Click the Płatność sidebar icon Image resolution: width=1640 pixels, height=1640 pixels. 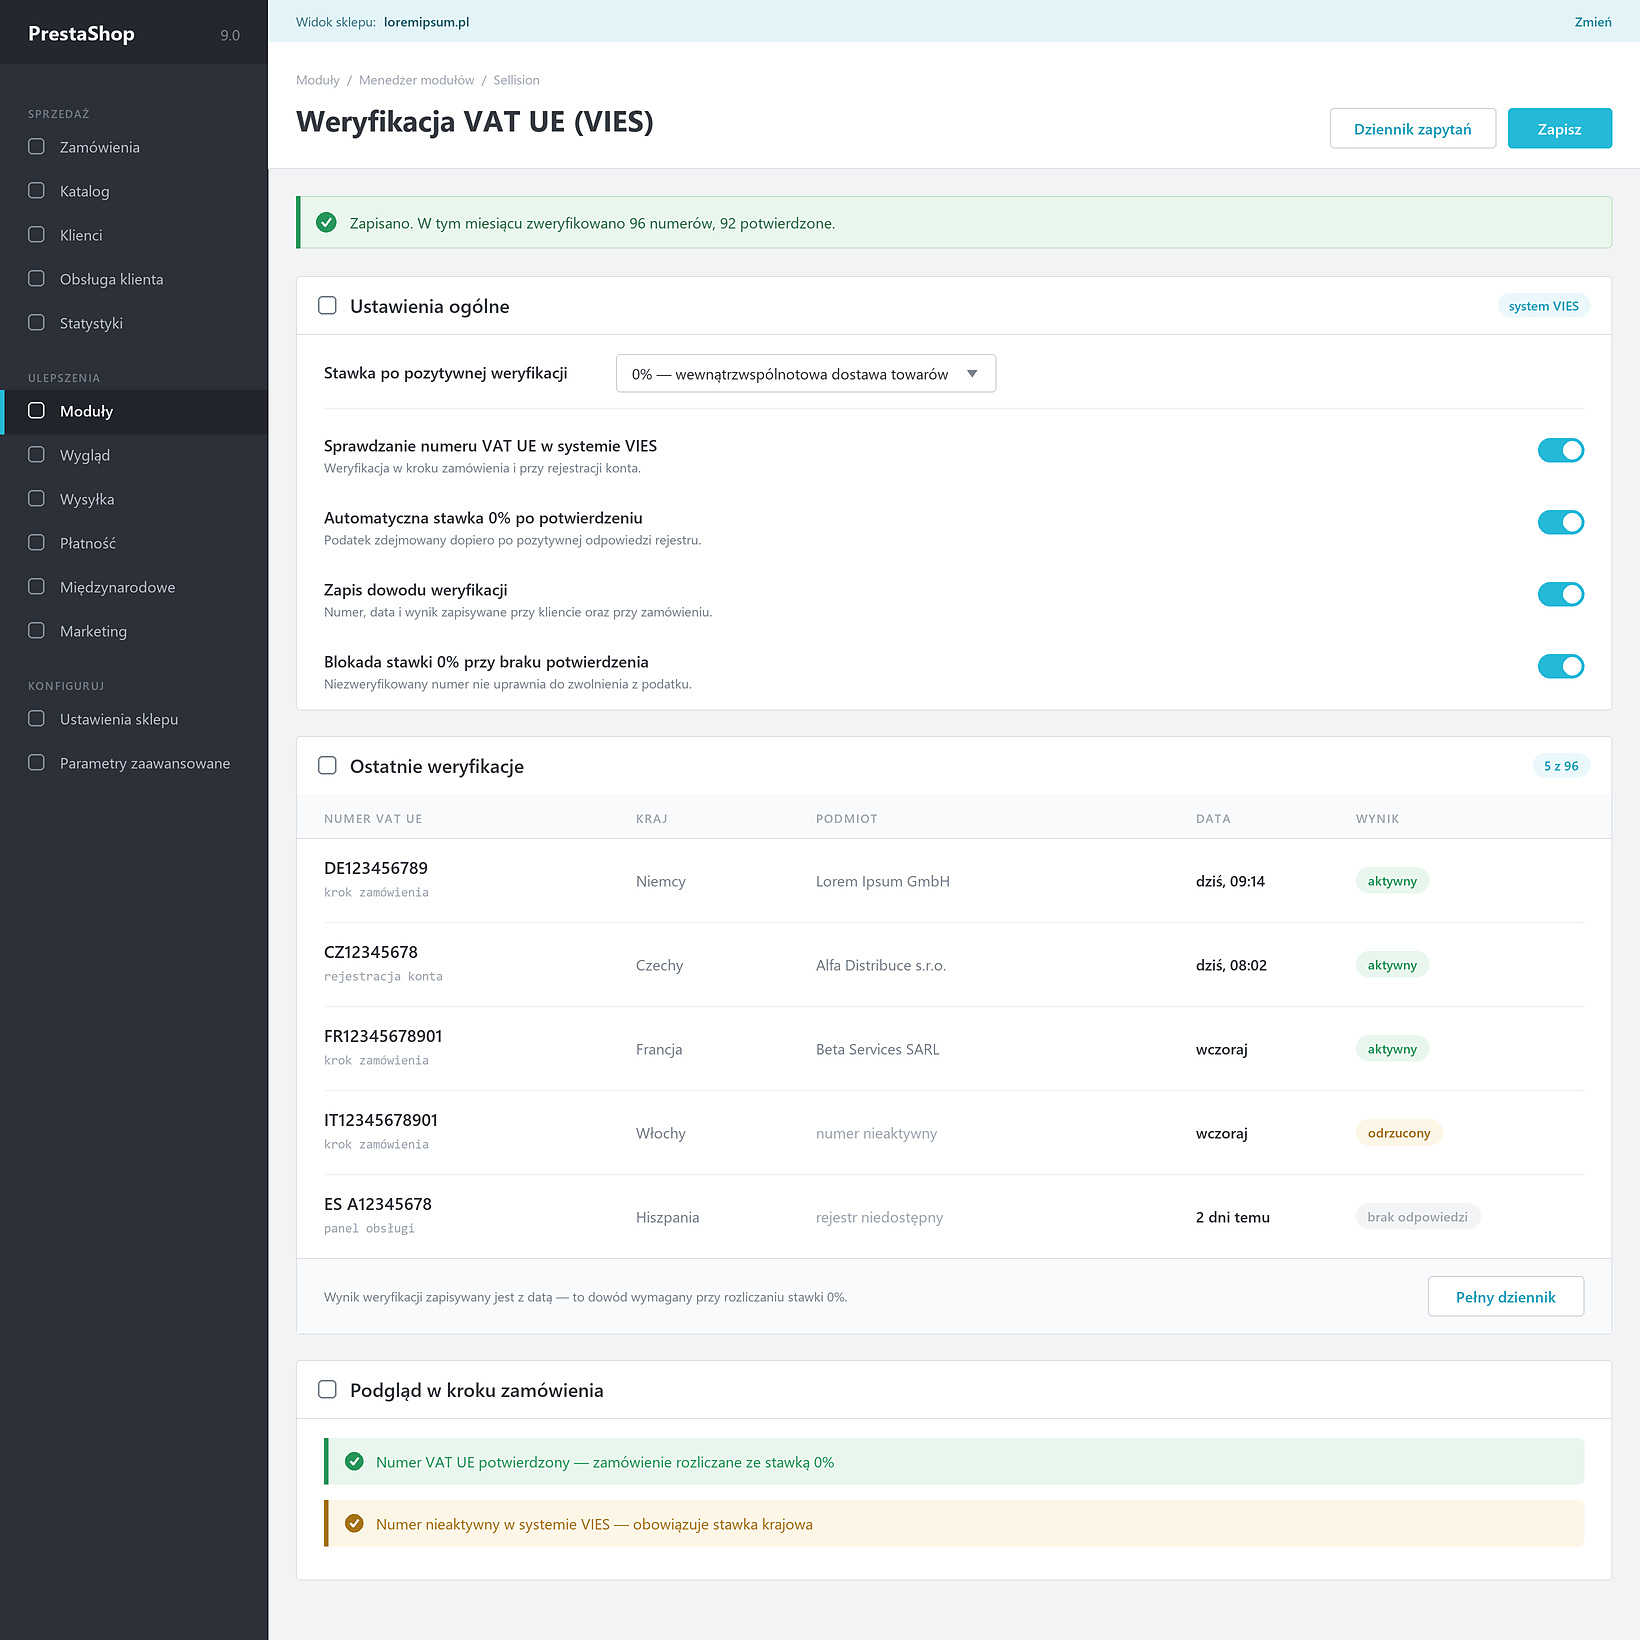[x=36, y=543]
